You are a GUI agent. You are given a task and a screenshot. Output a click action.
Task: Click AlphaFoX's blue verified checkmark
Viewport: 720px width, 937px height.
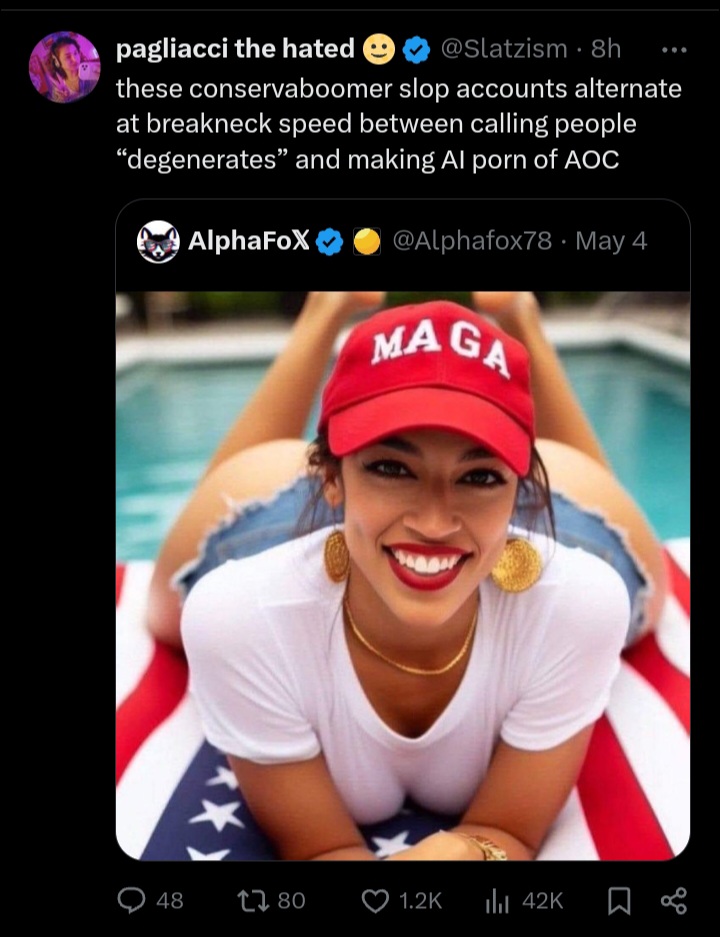pos(329,242)
